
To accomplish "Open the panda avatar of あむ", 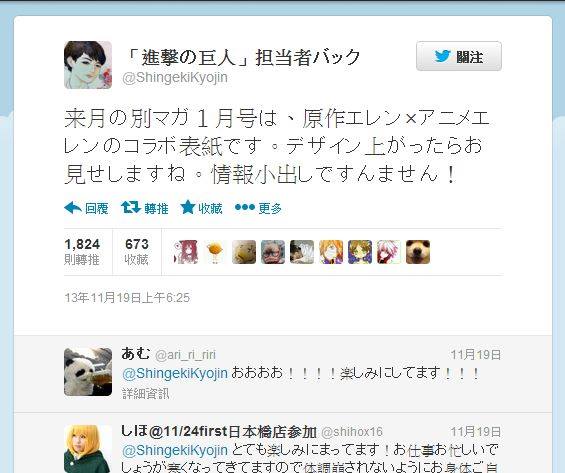I will pyautogui.click(x=88, y=372).
